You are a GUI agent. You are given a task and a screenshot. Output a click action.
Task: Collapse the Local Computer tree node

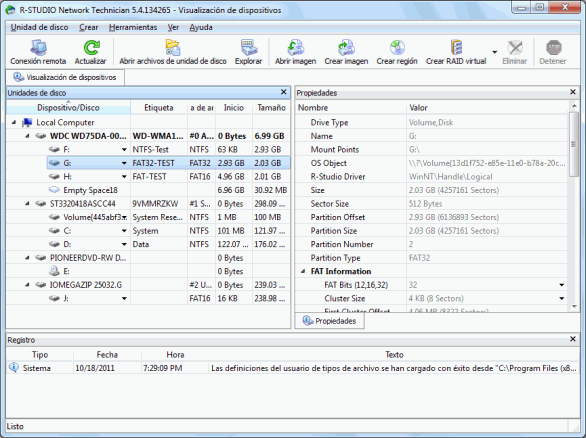click(x=14, y=122)
